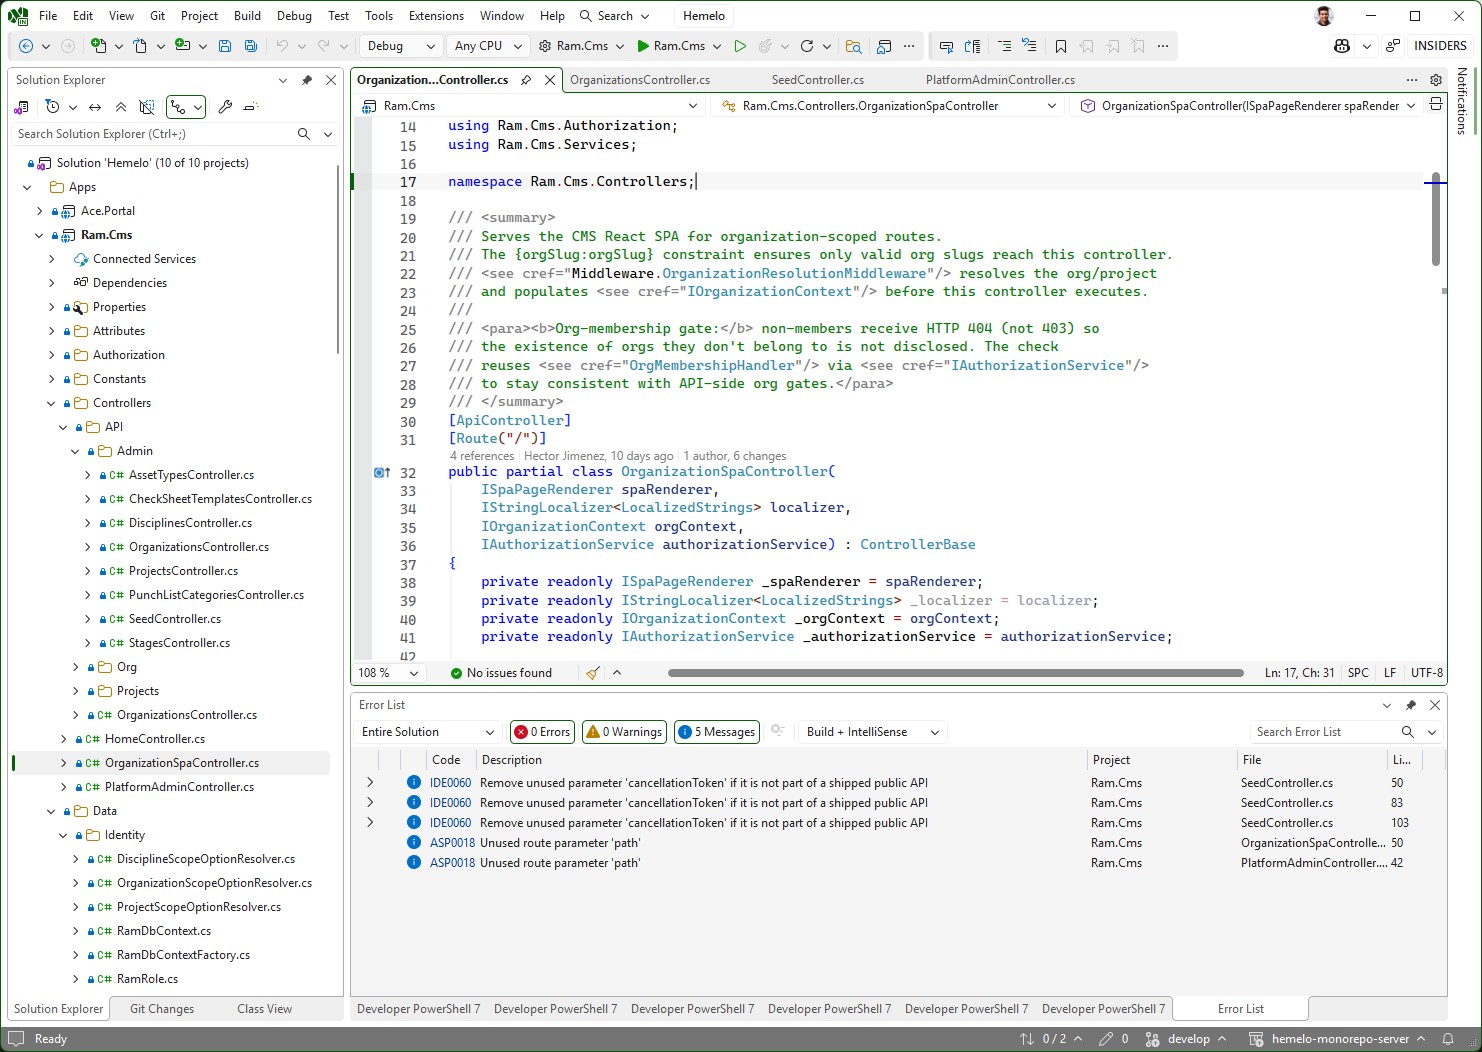This screenshot has height=1052, width=1482.
Task: Click Sync with Active Document arrows icon
Action: coord(95,107)
